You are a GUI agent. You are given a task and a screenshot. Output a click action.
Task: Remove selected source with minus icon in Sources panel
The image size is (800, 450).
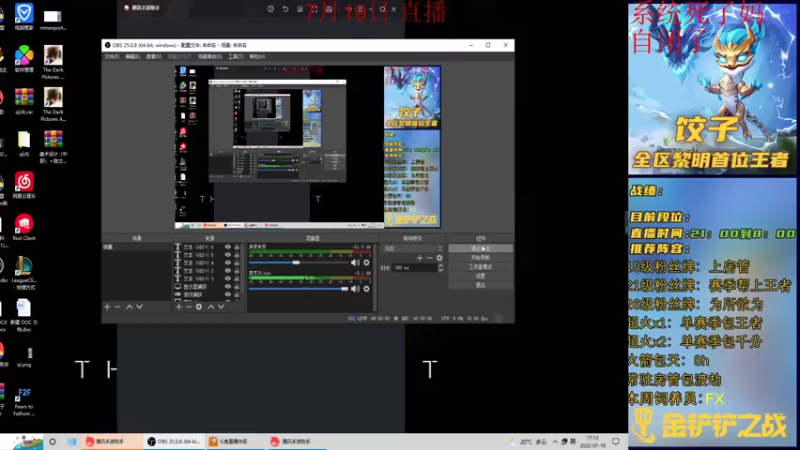[x=189, y=307]
